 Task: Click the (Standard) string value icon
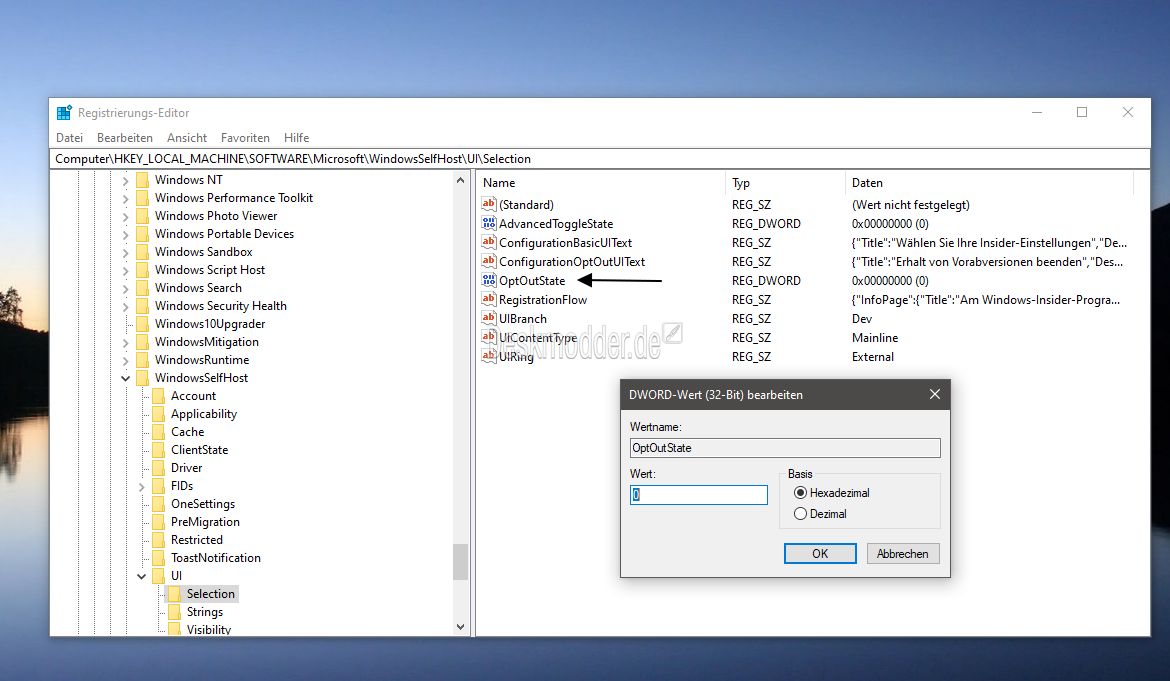click(489, 204)
